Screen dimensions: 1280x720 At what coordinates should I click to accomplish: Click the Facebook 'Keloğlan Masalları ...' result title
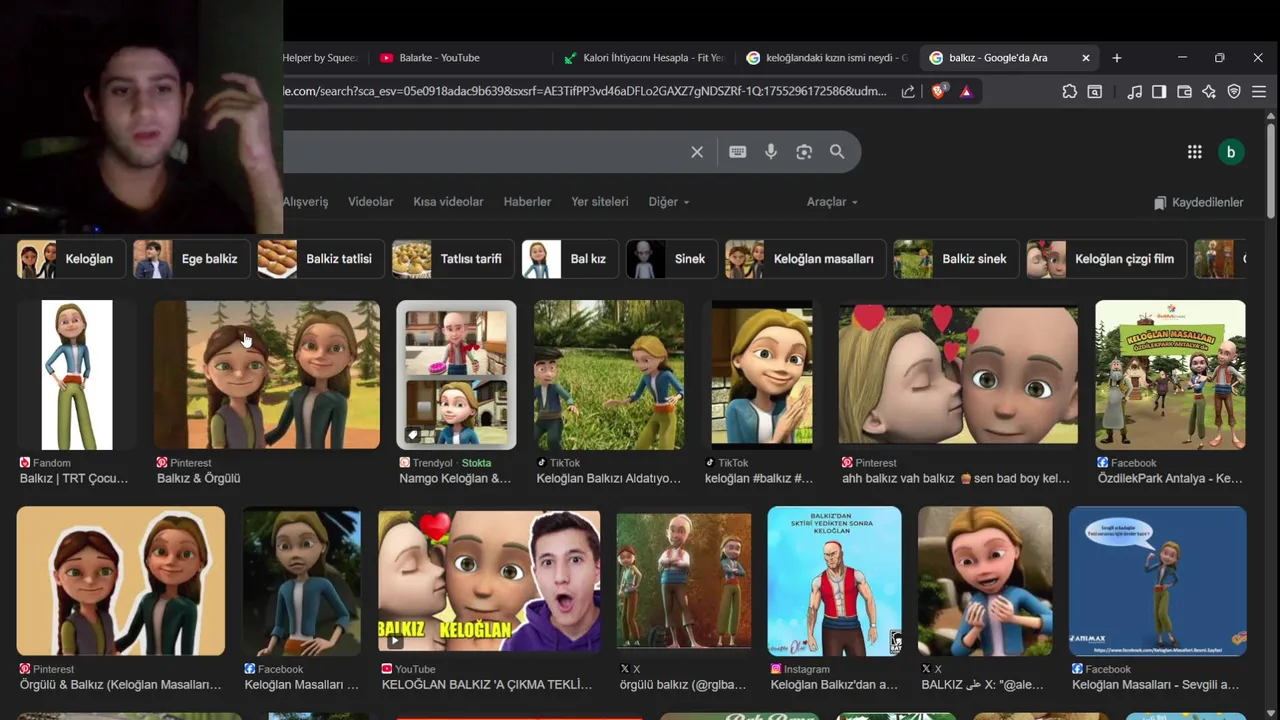tap(301, 685)
